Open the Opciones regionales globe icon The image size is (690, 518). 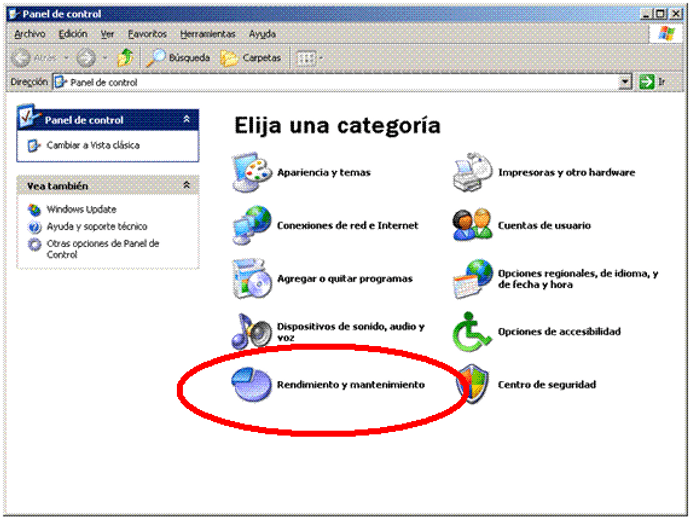point(473,279)
